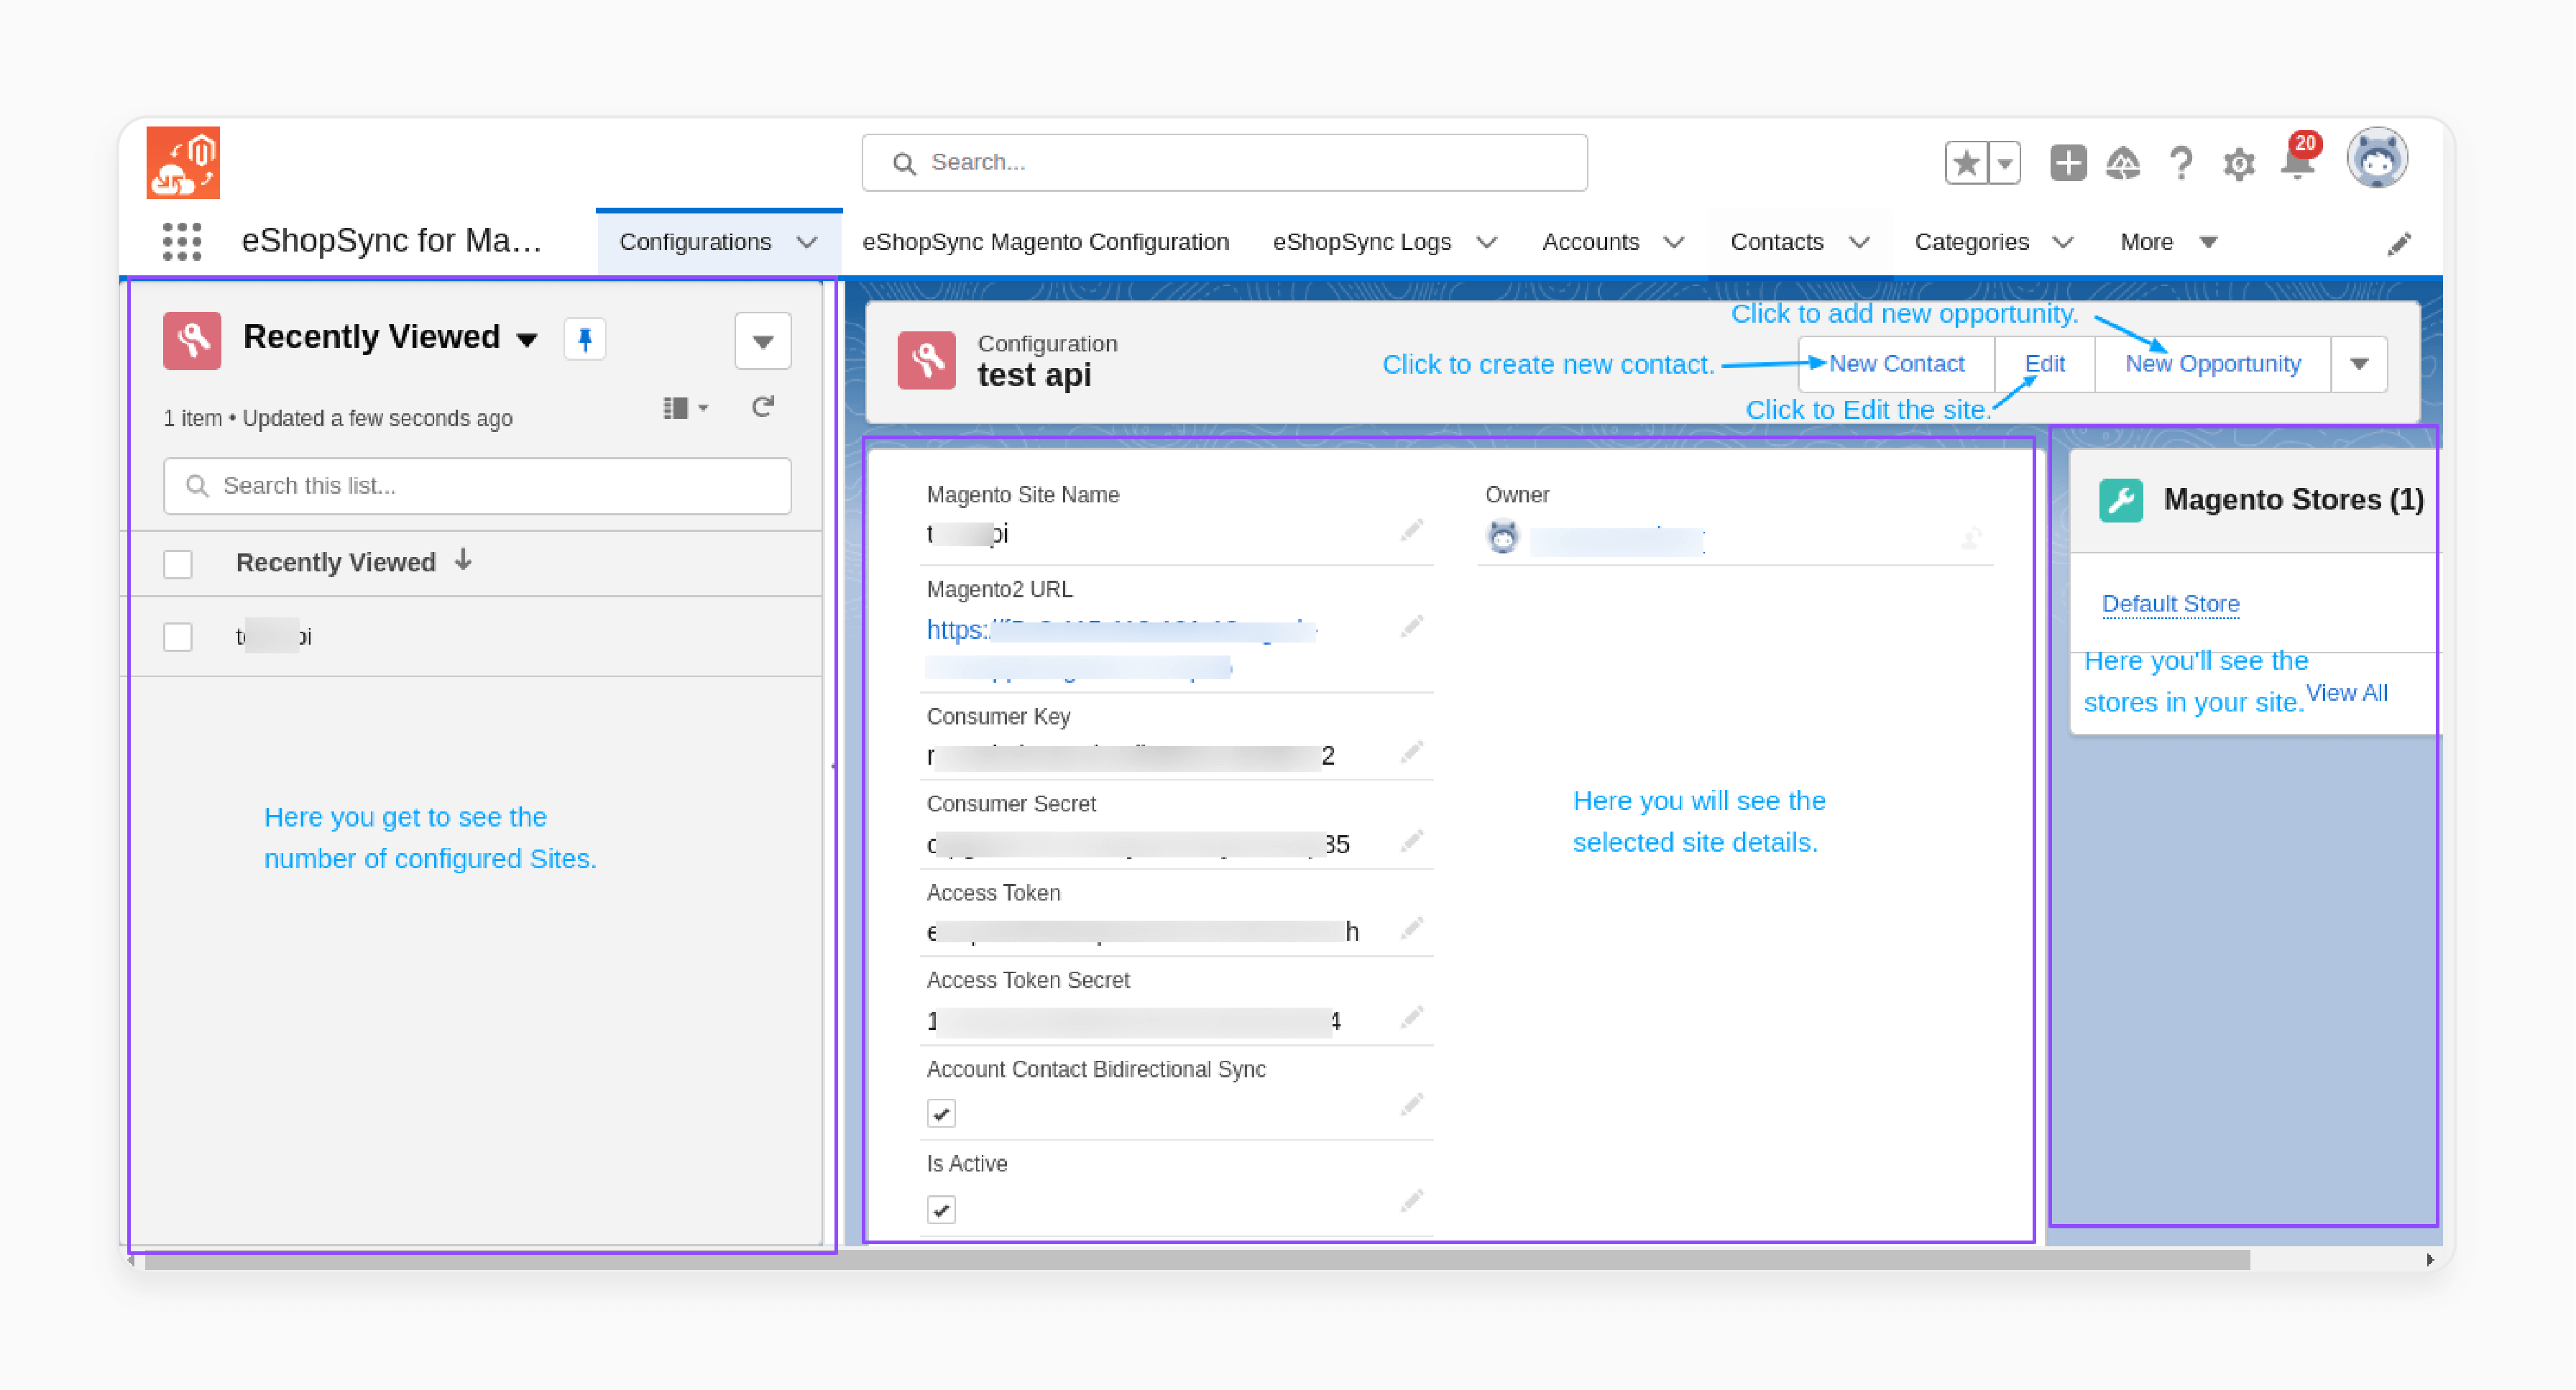The width and height of the screenshot is (2576, 1390).
Task: Click the global actions plus icon
Action: (x=2068, y=162)
